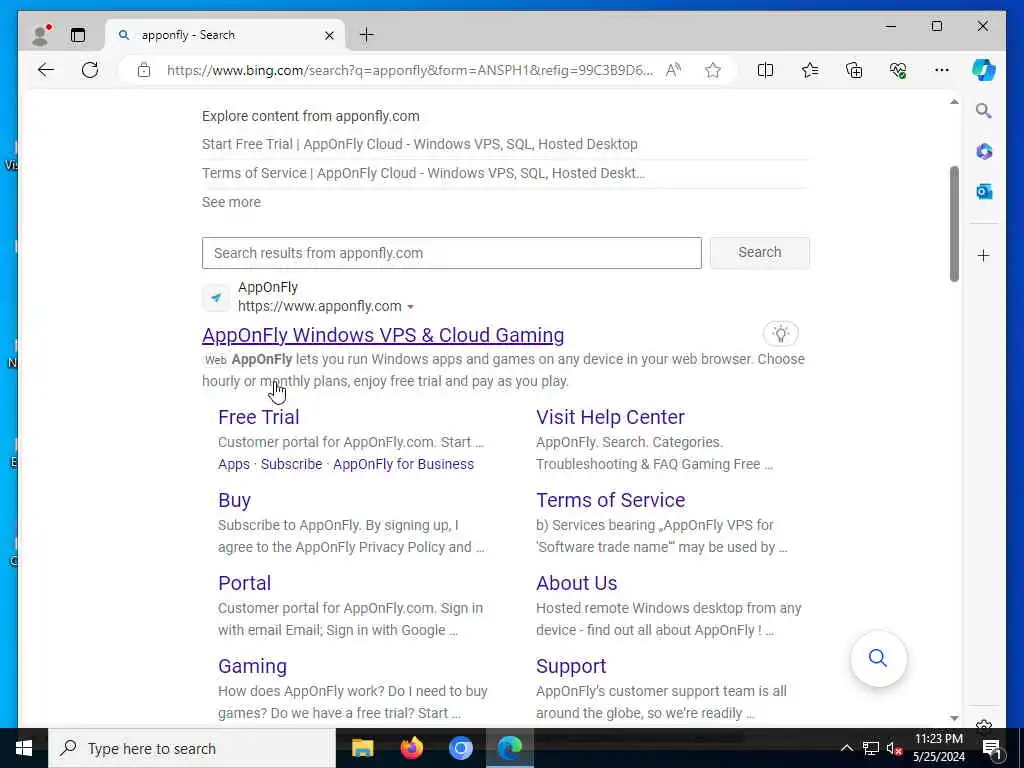The height and width of the screenshot is (768, 1024).
Task: Add a sidebar app with plus
Action: (984, 255)
